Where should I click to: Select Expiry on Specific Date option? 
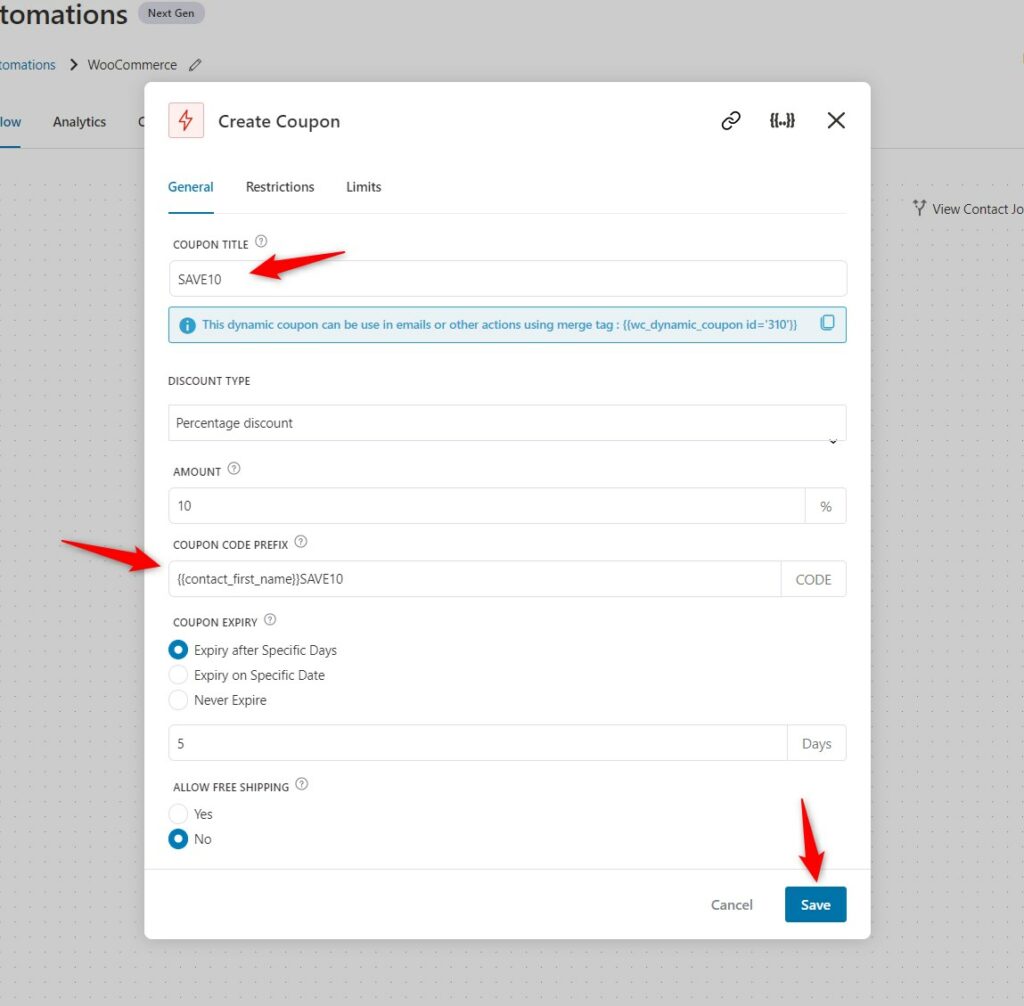178,675
